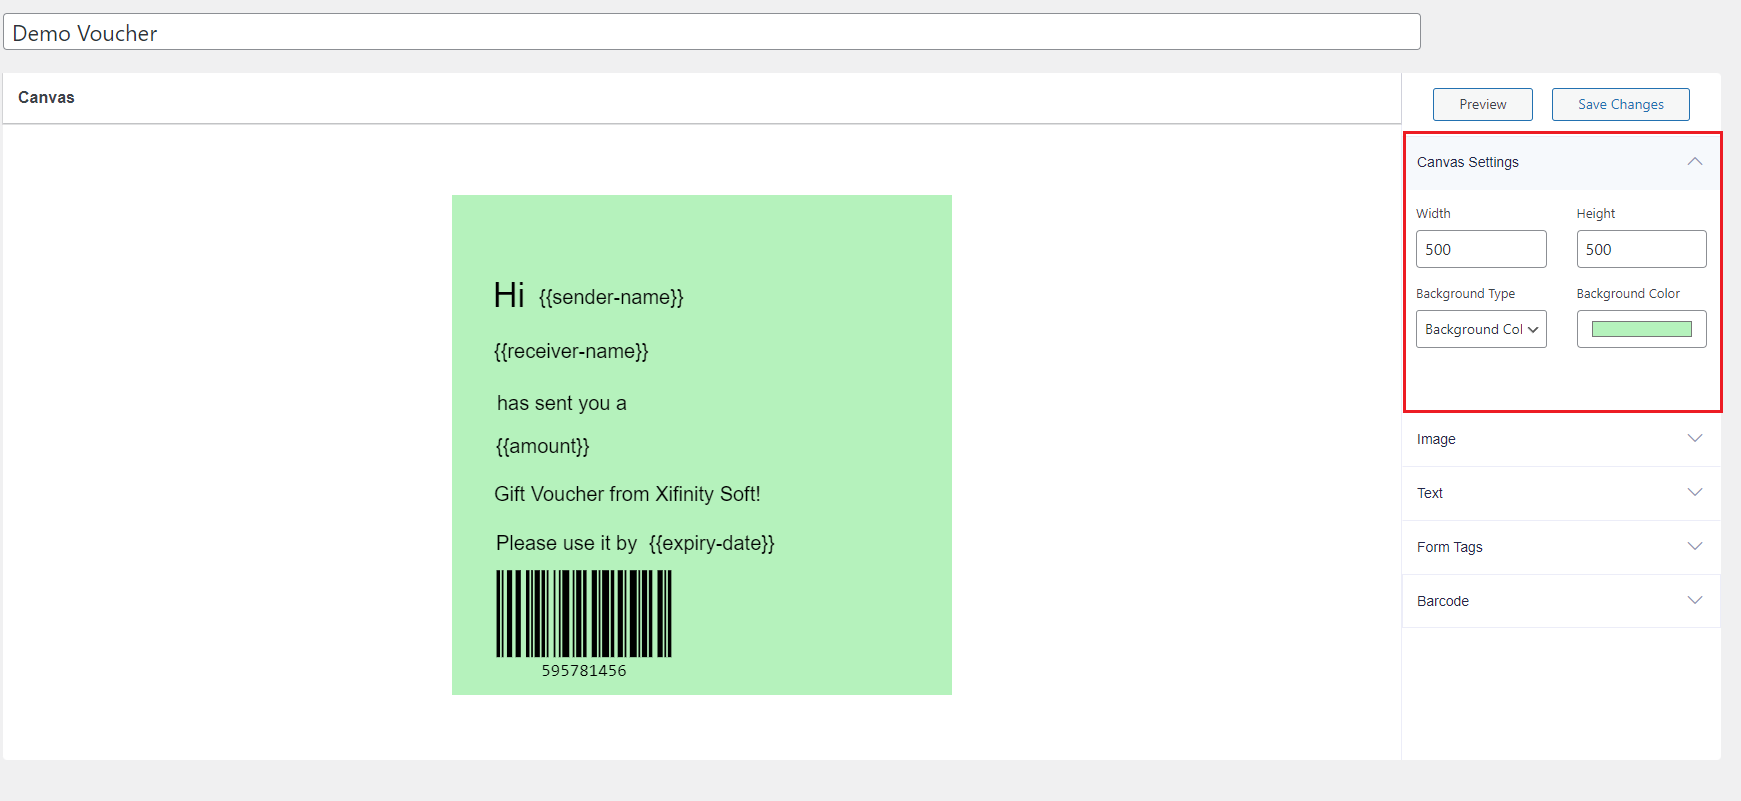Click the Canvas panel heading
The image size is (1741, 801).
point(46,97)
